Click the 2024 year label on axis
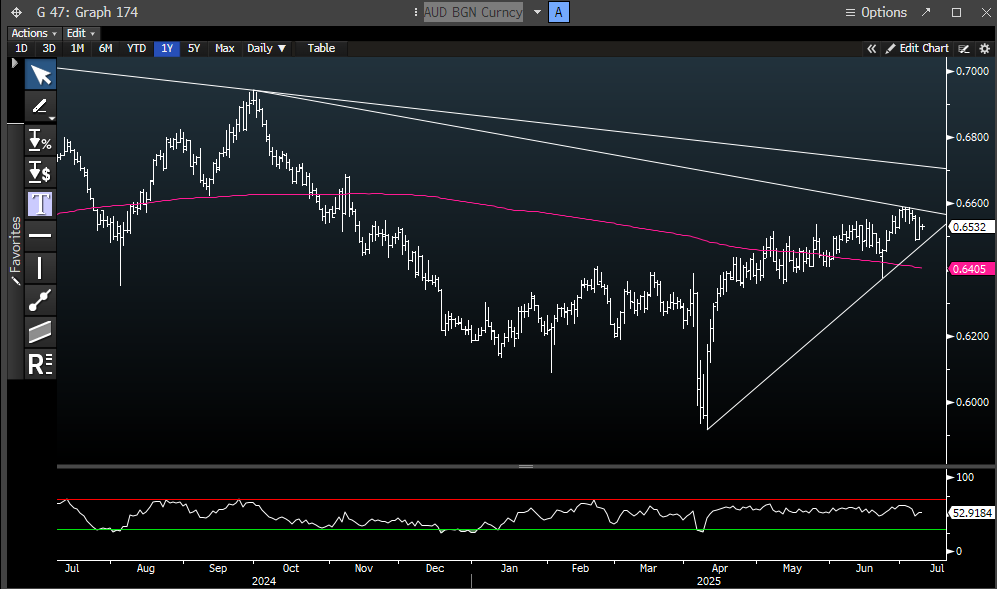The image size is (997, 589). click(264, 581)
